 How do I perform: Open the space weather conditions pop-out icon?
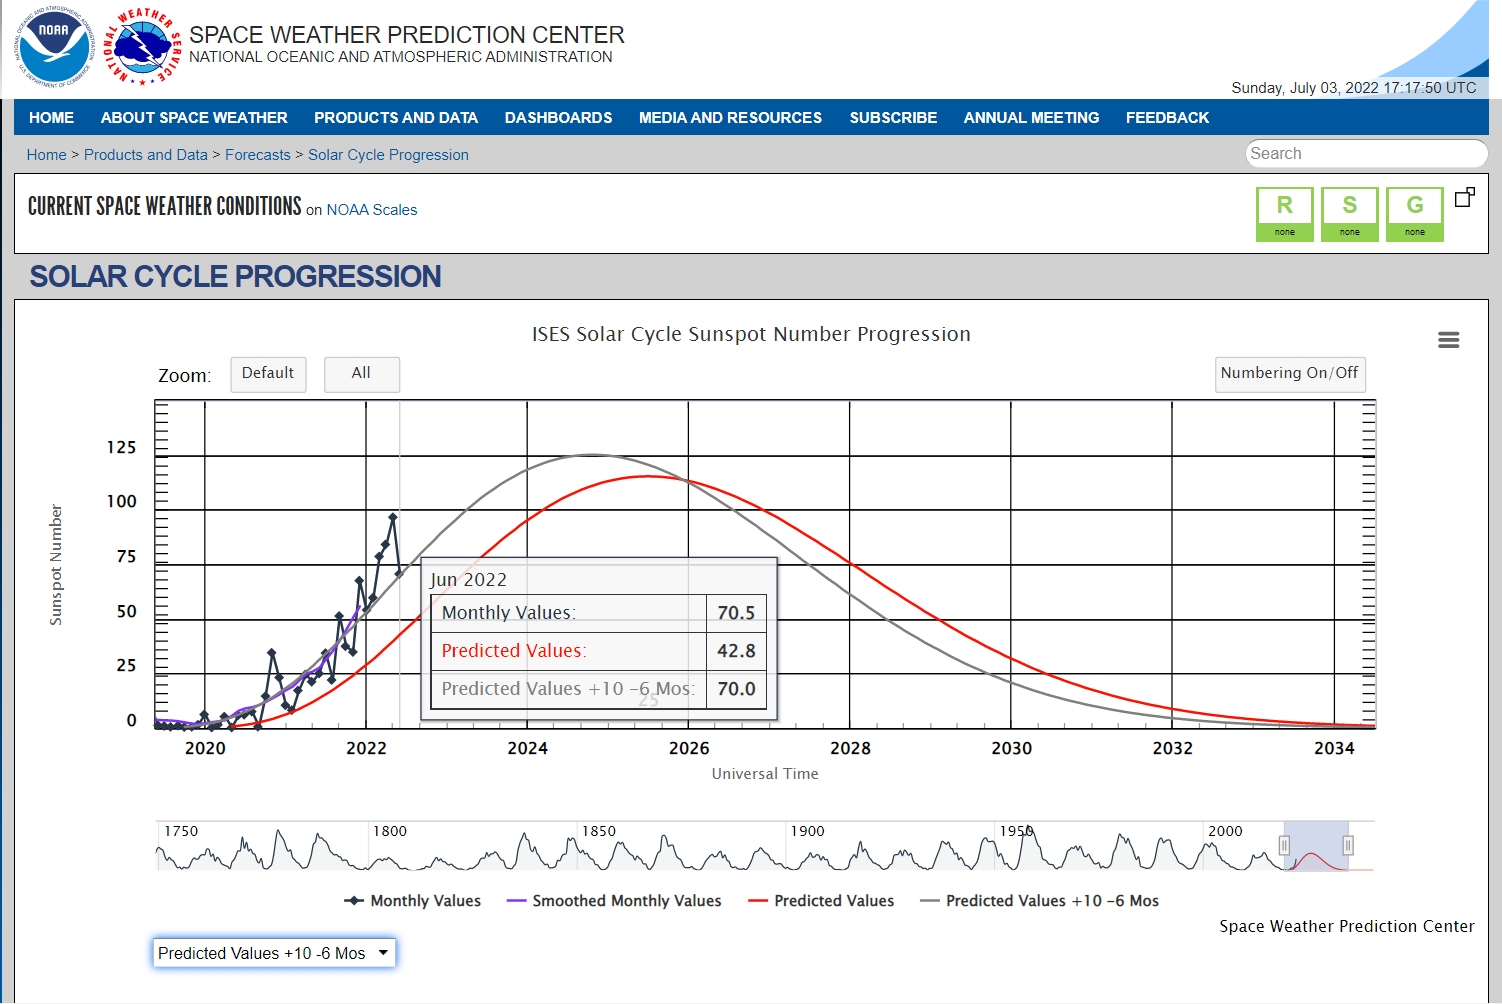tap(1464, 197)
